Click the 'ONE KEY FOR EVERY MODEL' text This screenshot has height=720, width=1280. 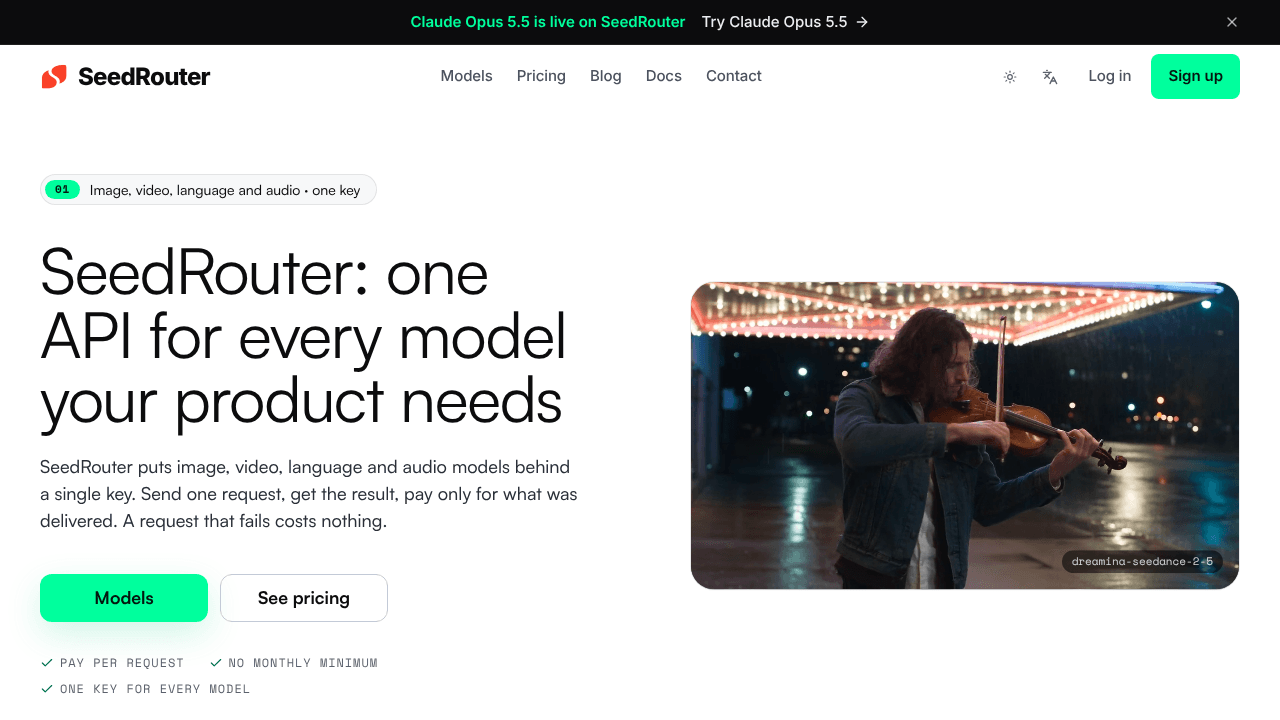[155, 689]
